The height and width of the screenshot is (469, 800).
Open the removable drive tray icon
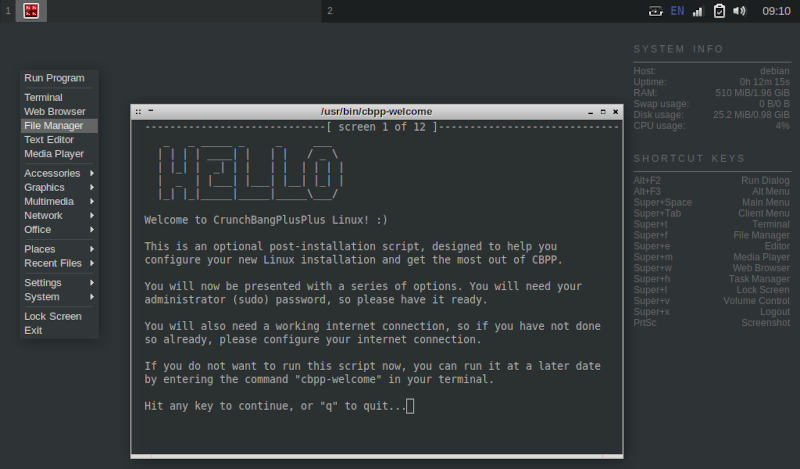click(656, 11)
